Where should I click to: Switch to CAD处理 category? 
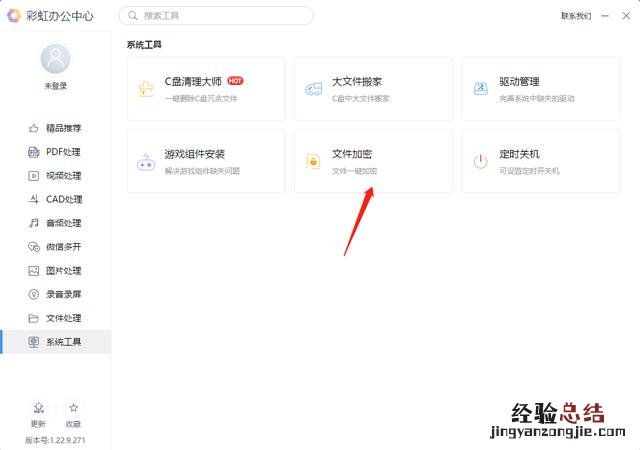(x=56, y=199)
